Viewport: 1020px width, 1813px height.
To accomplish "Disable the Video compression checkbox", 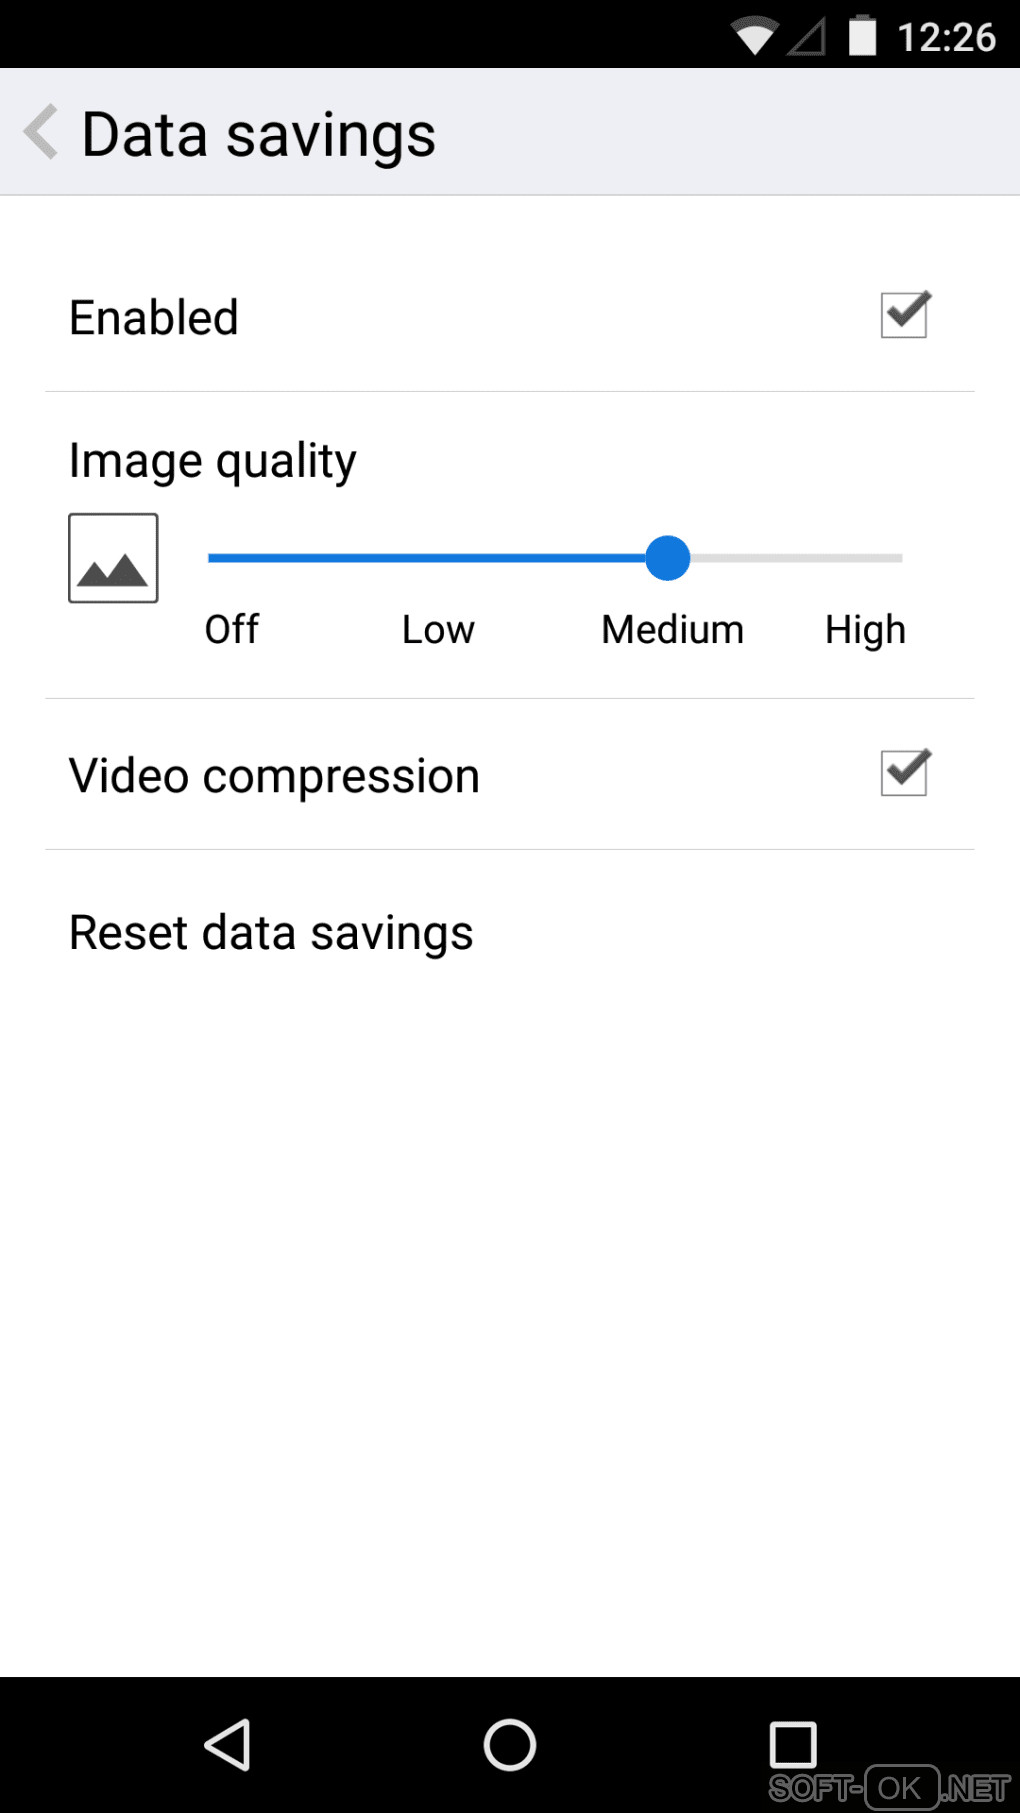I will click(x=904, y=773).
